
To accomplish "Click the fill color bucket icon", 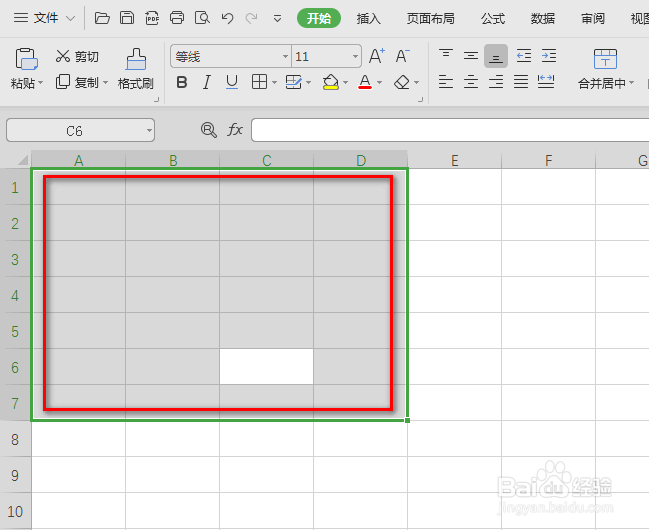I will (x=331, y=82).
